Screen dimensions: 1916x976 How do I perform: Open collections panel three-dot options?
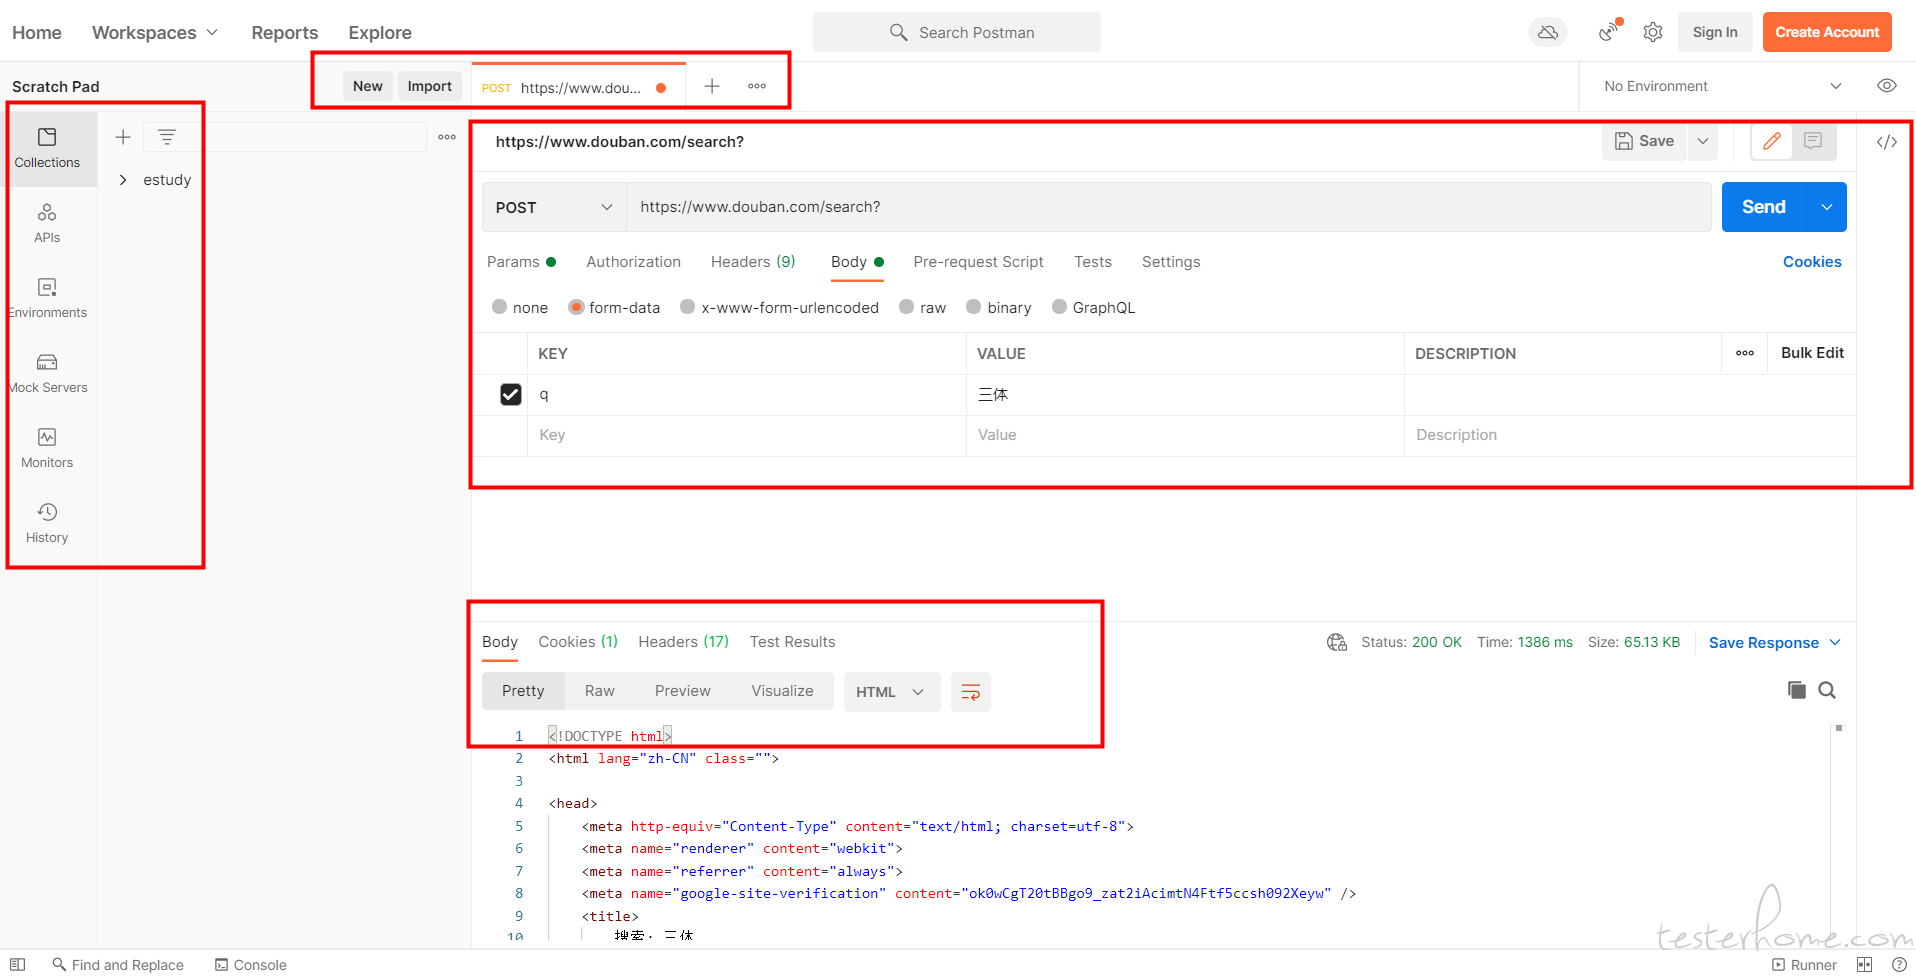pyautogui.click(x=447, y=137)
